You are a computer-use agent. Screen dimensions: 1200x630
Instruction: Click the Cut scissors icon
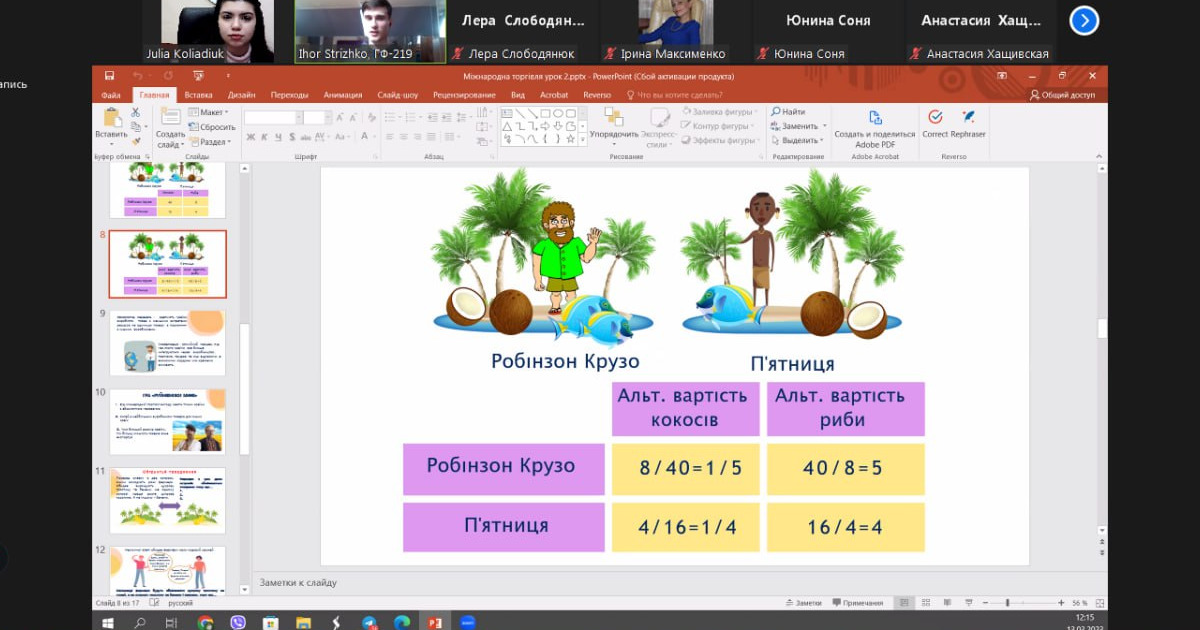136,113
